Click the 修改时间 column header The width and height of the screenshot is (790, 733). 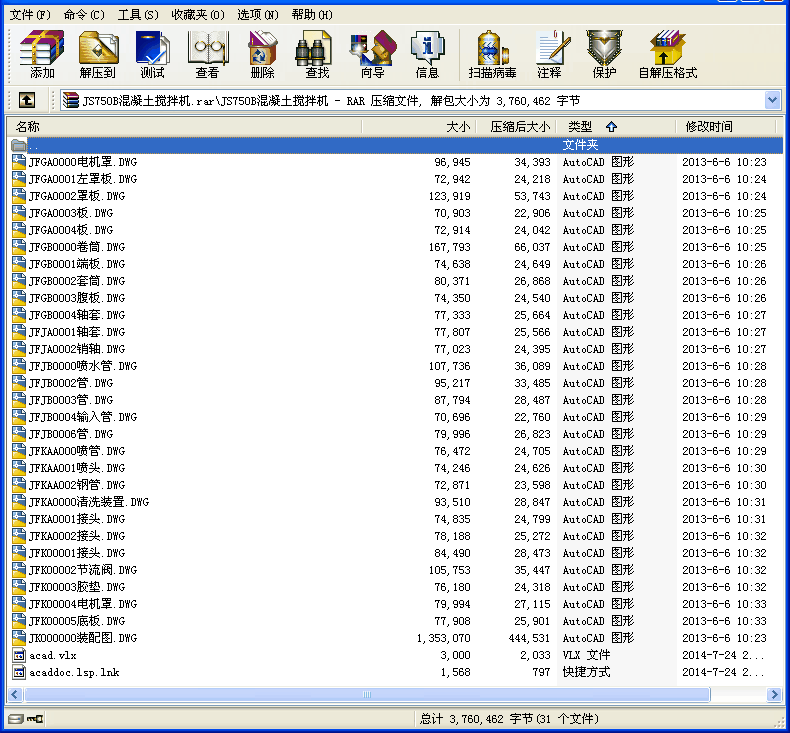tap(708, 127)
